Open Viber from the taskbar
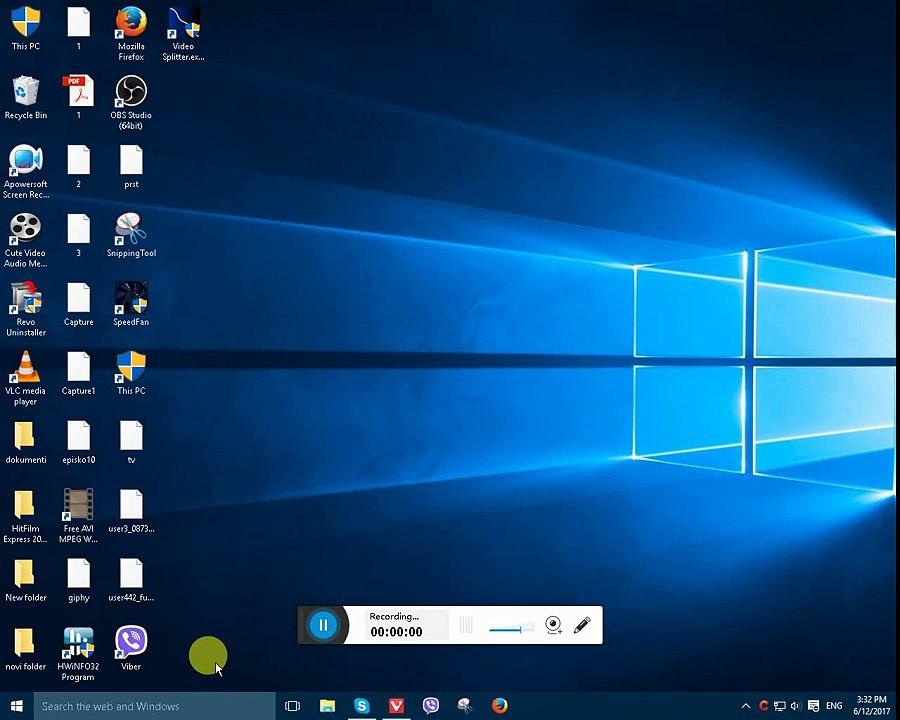The width and height of the screenshot is (900, 720). click(430, 706)
